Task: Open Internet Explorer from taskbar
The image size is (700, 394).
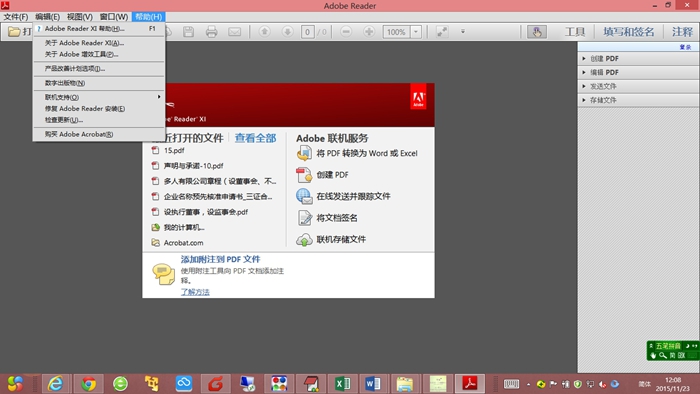Action: [56, 384]
